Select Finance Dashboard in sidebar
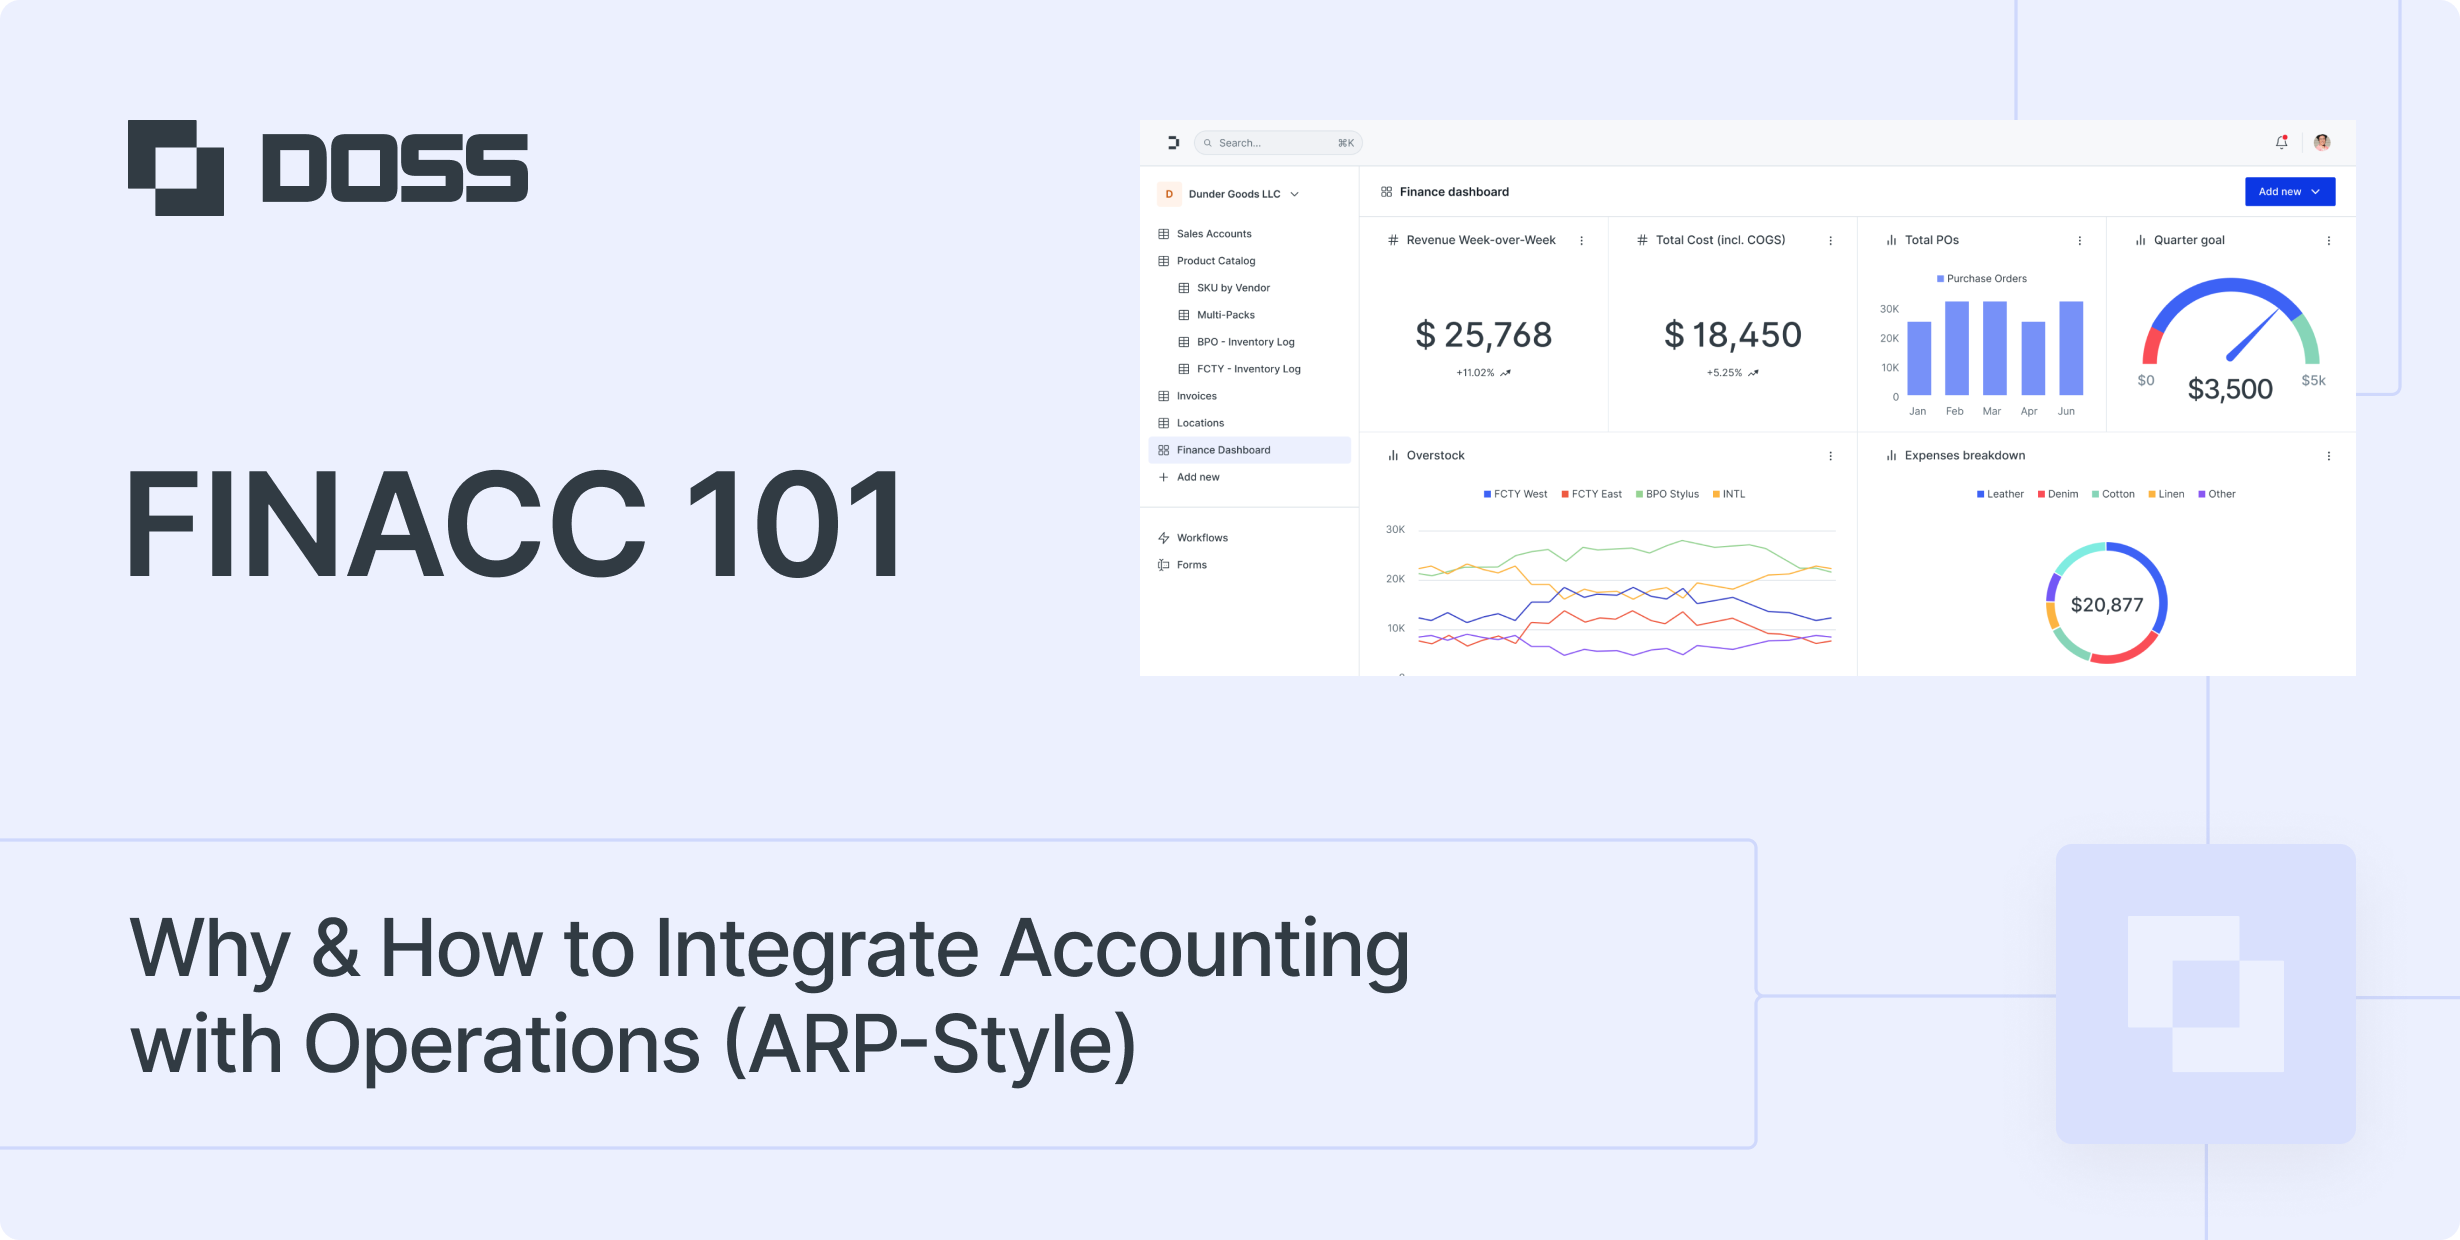2460x1240 pixels. tap(1223, 450)
